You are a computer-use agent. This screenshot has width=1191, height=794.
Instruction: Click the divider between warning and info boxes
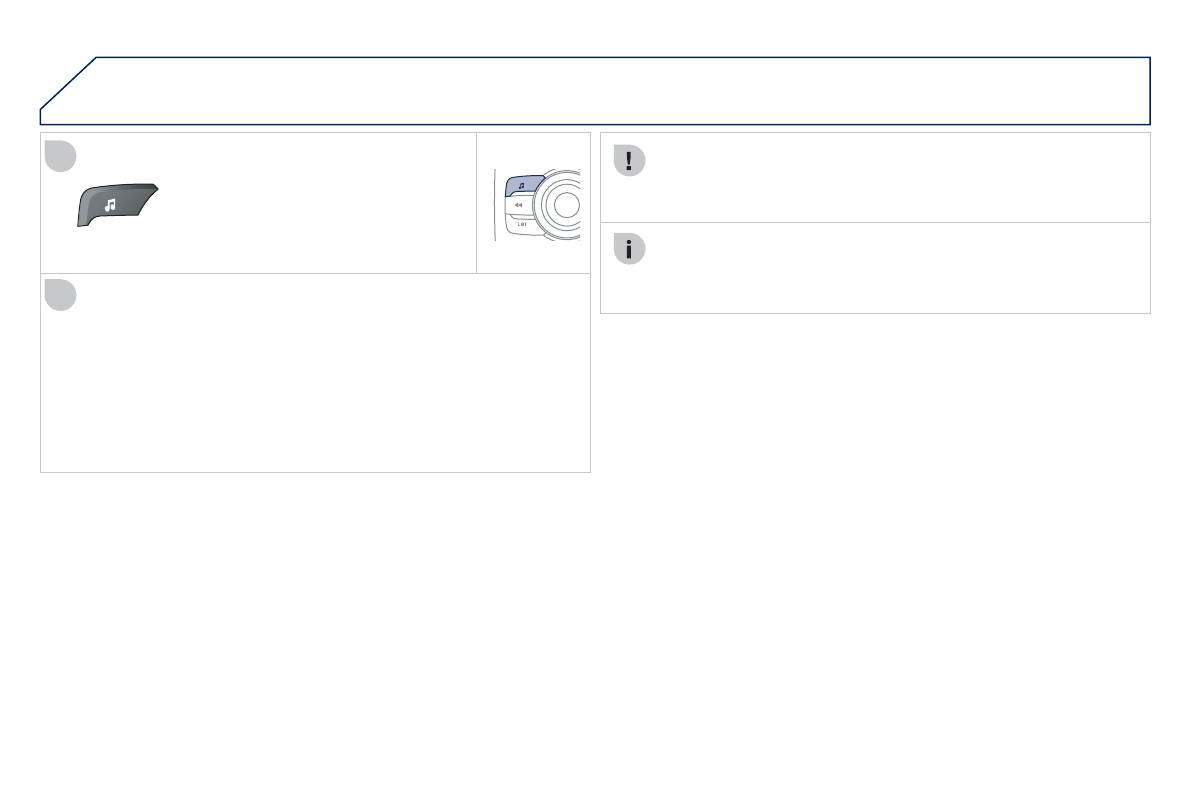875,222
